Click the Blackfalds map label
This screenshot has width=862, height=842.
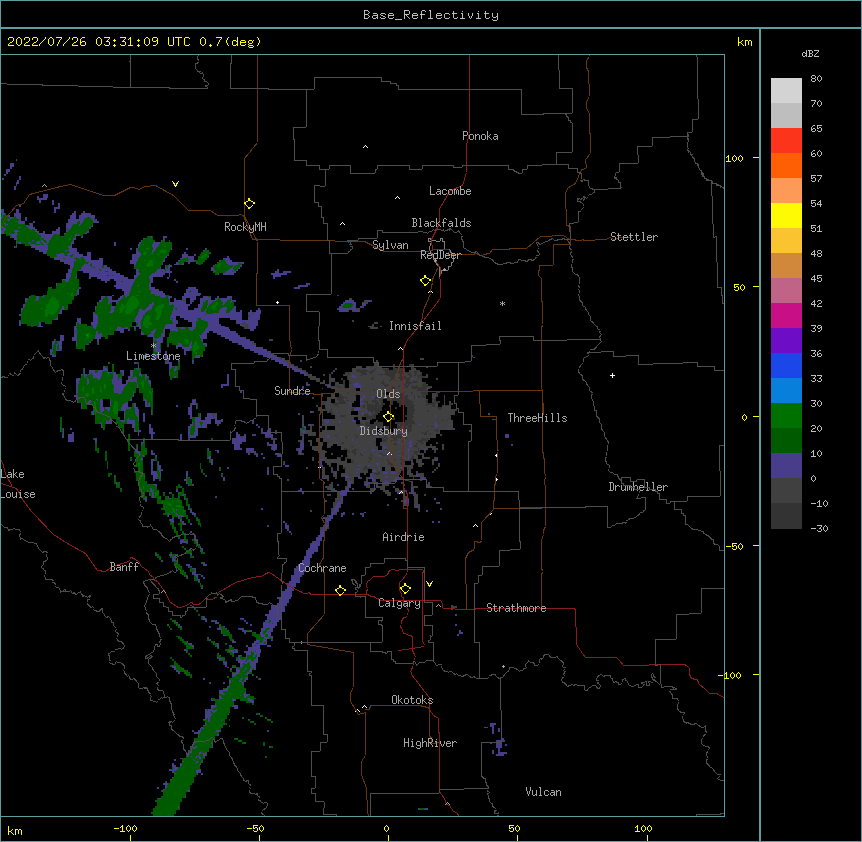click(x=441, y=223)
